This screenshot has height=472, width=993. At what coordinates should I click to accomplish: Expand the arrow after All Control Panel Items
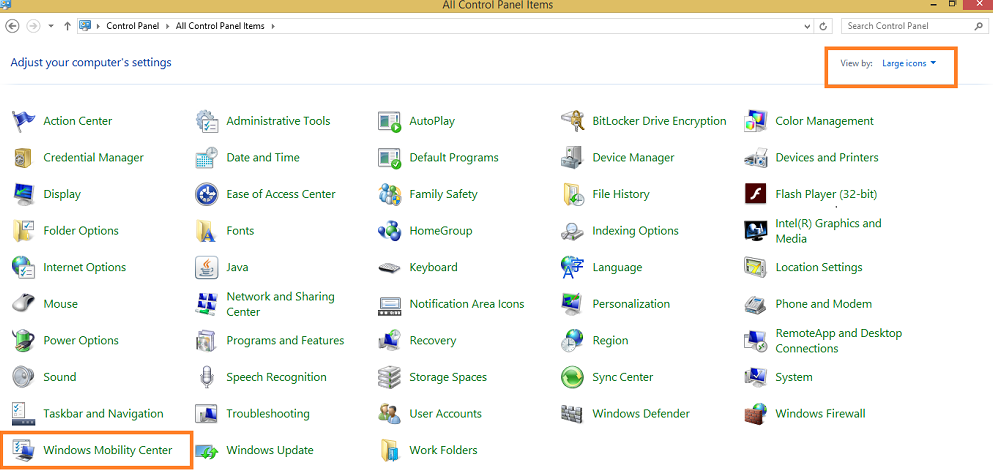[x=272, y=27]
